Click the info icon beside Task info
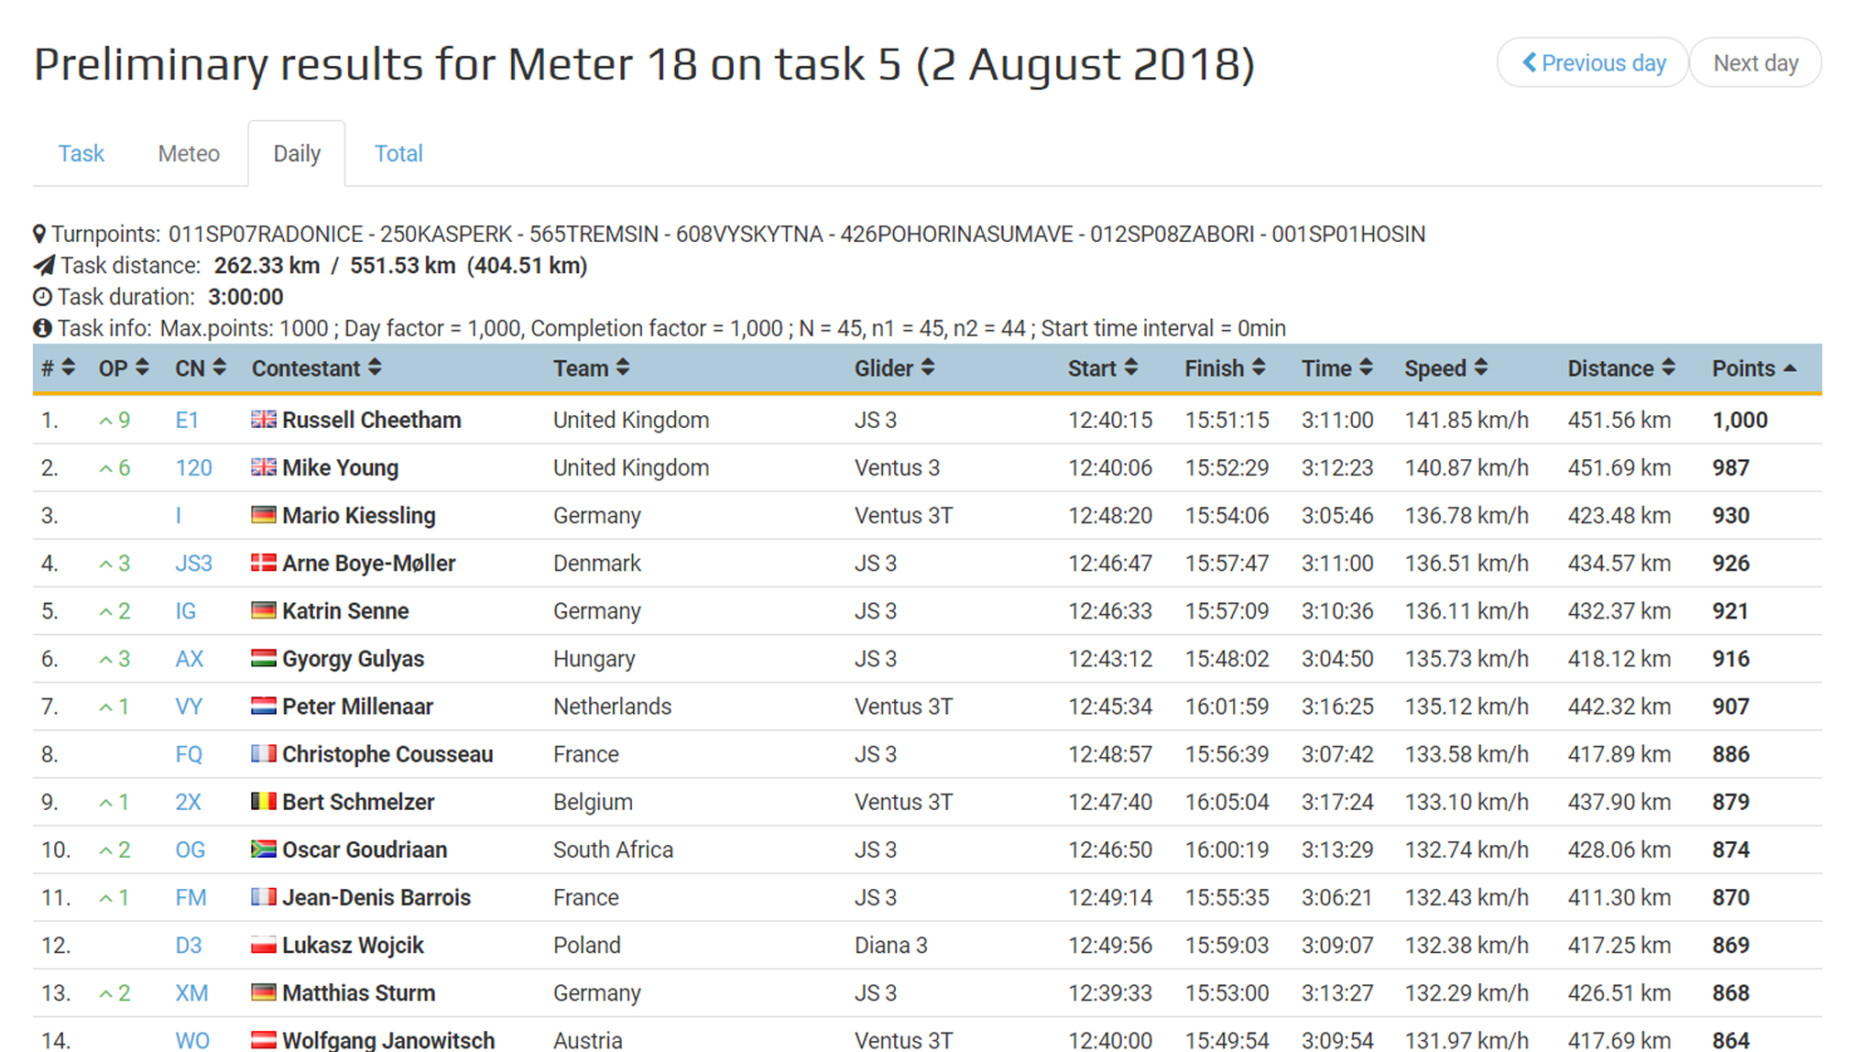Screen dimensions: 1876x1052 [x=42, y=328]
